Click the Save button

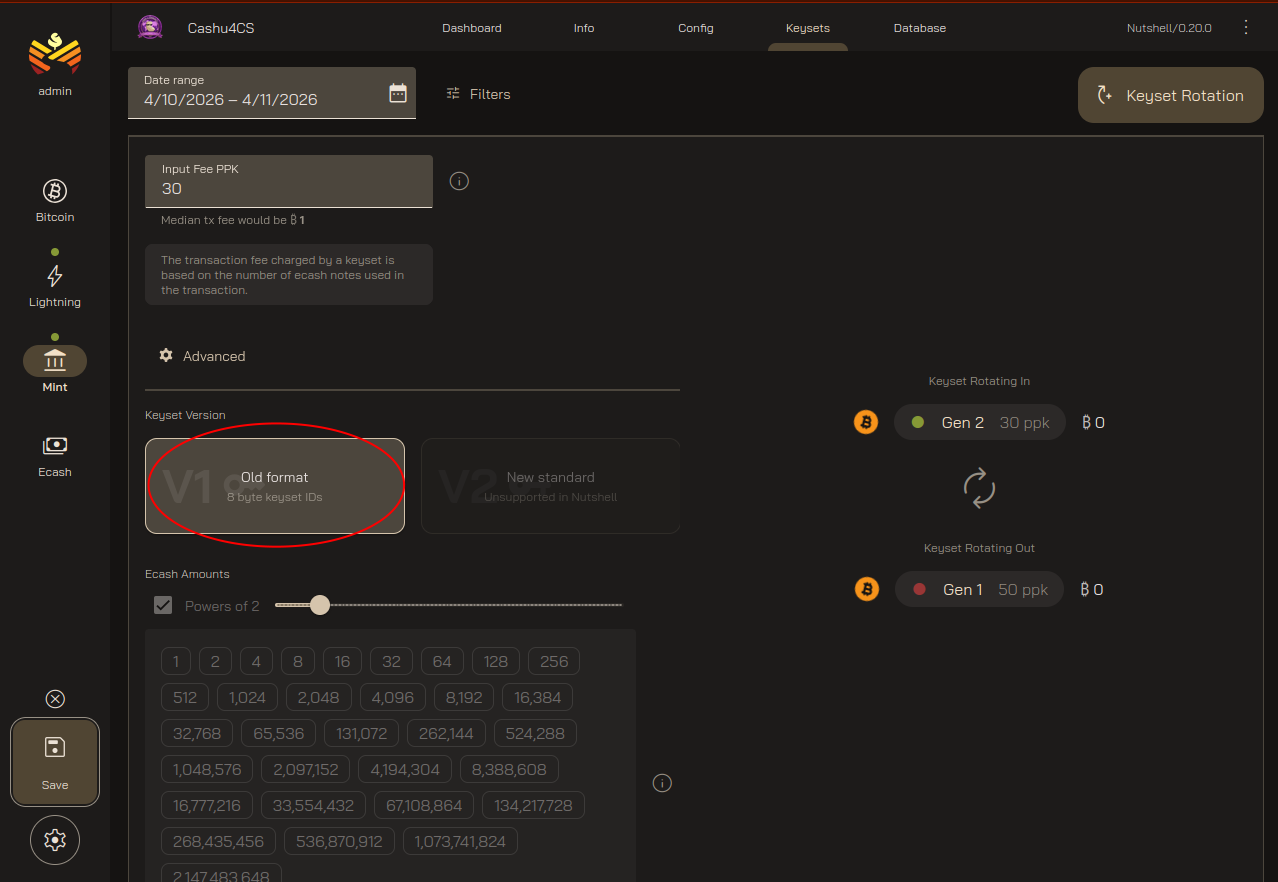(55, 762)
